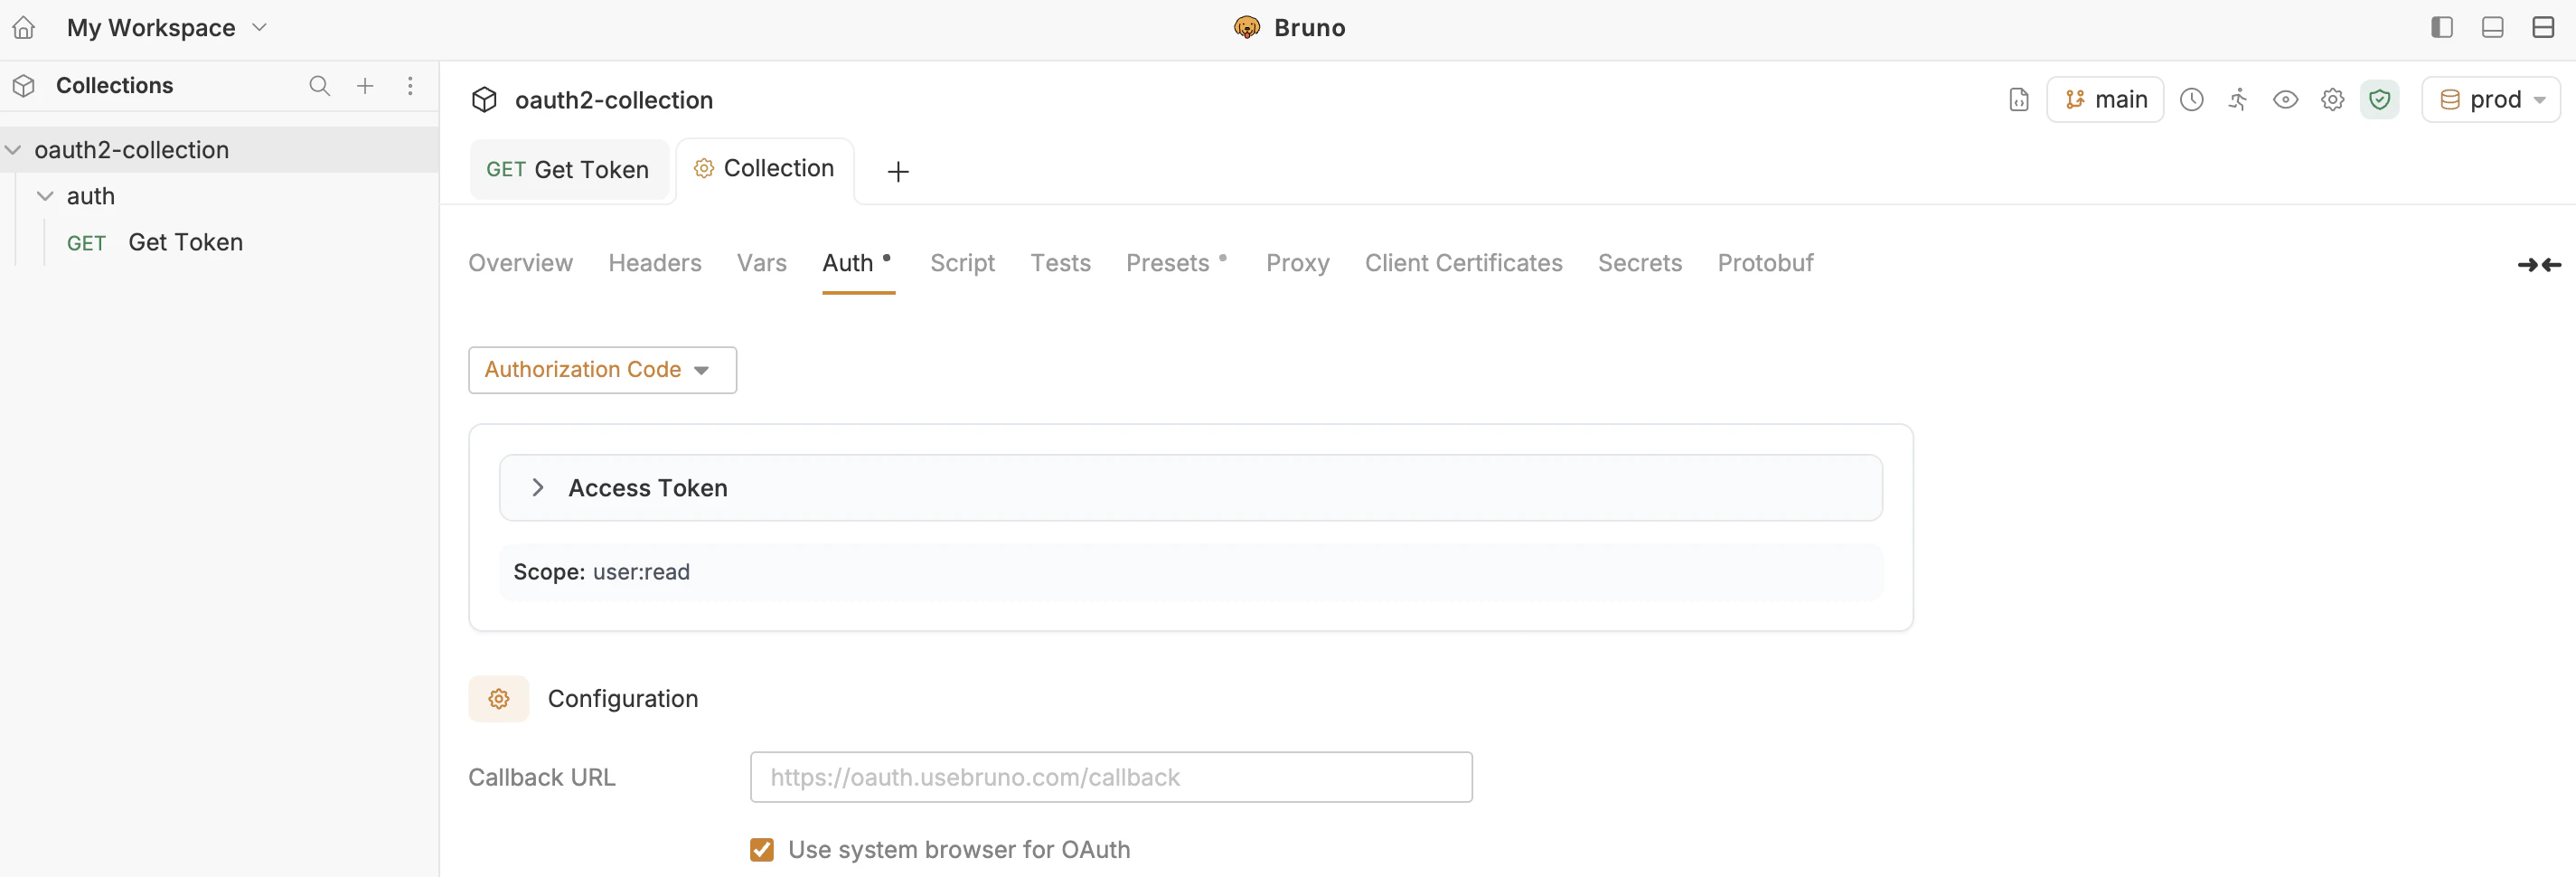Image resolution: width=2576 pixels, height=877 pixels.
Task: Click the Callback URL input field
Action: (1110, 777)
